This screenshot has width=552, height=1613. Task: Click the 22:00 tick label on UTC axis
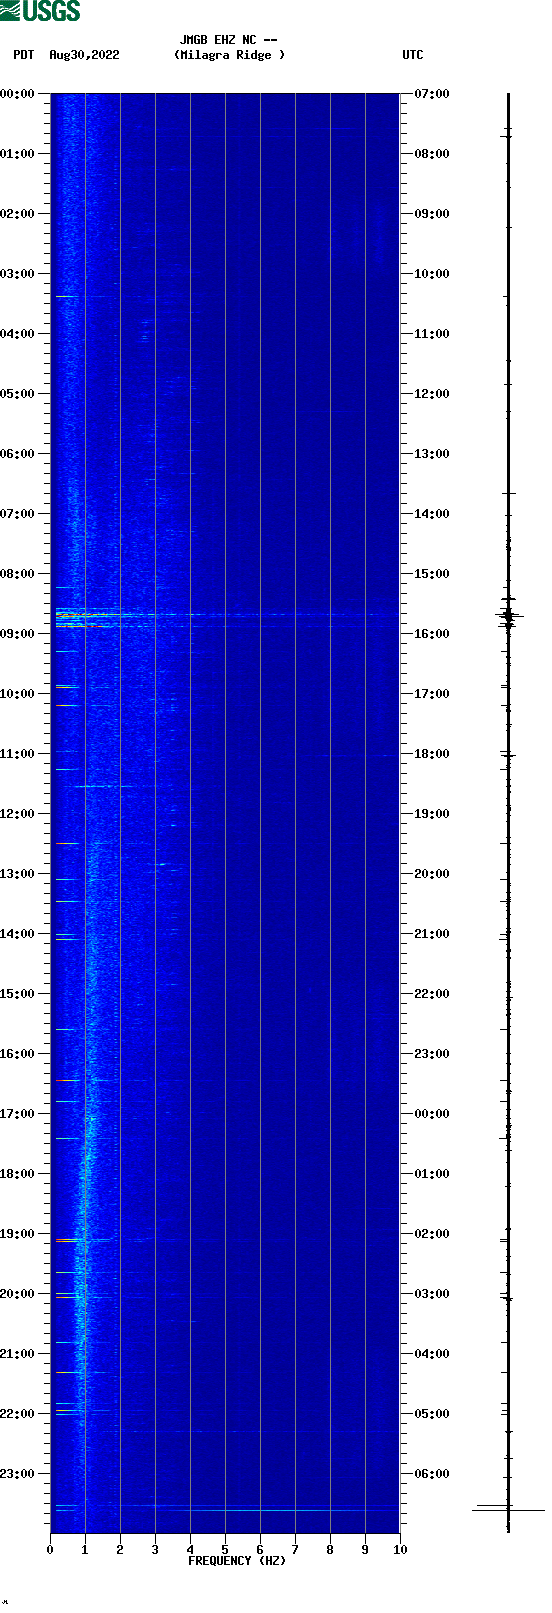pyautogui.click(x=432, y=993)
